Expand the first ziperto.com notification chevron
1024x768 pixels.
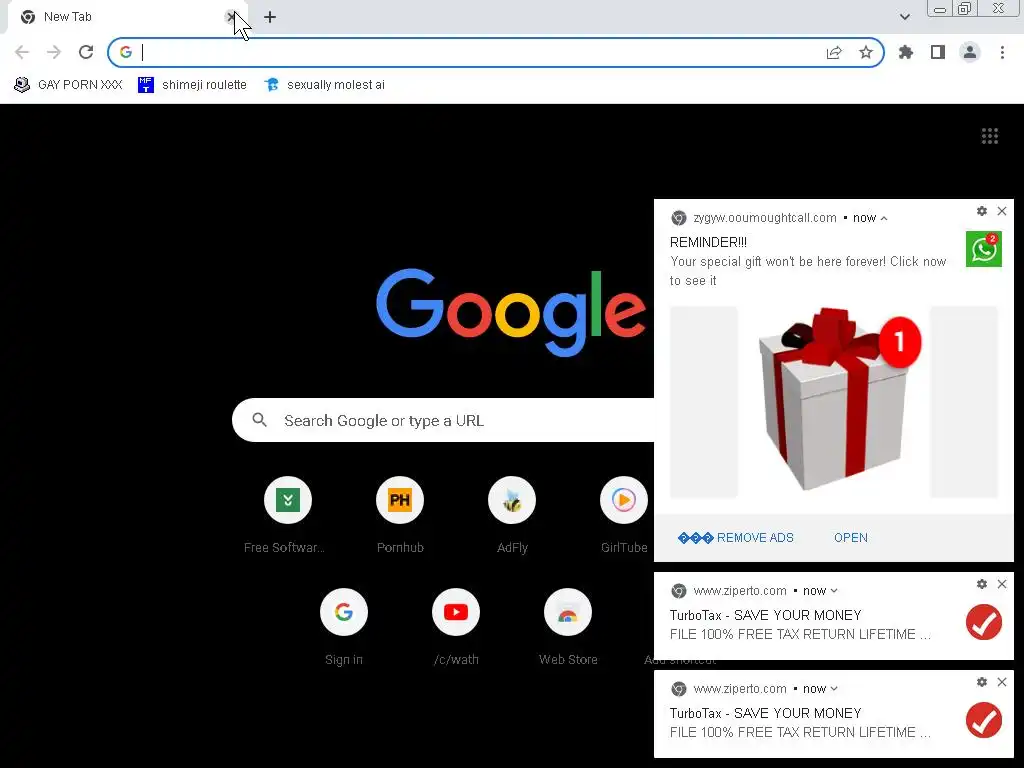tap(834, 591)
